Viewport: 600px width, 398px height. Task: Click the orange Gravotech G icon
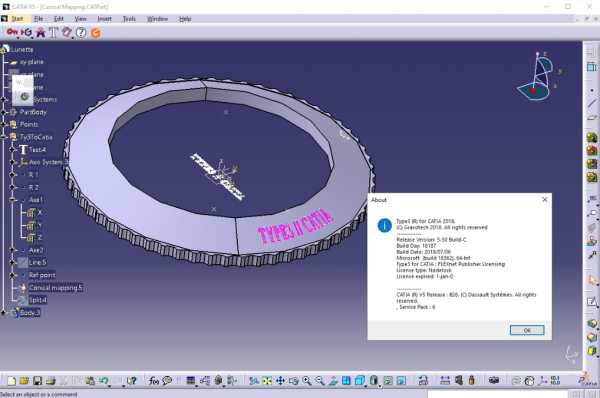(95, 33)
